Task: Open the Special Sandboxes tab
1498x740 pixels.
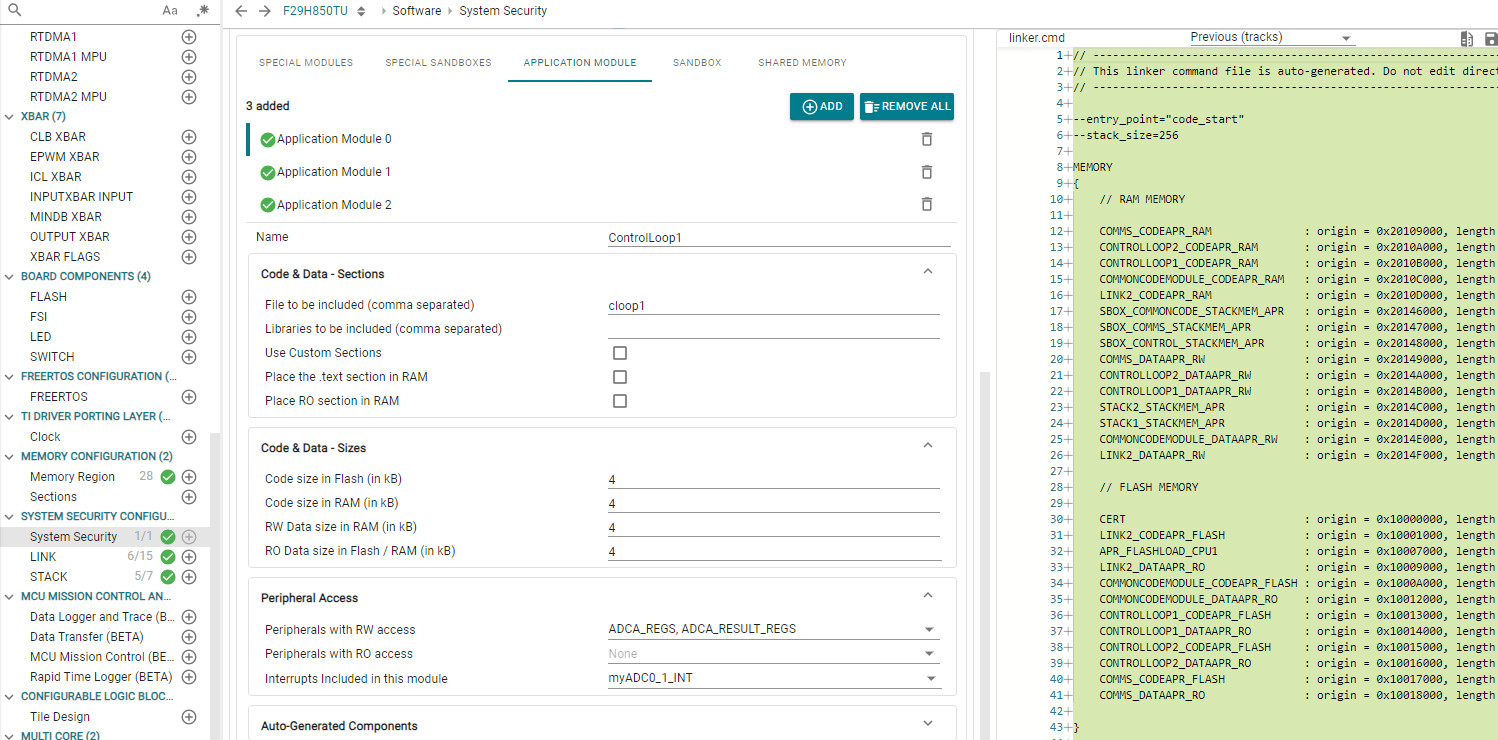Action: click(x=438, y=63)
